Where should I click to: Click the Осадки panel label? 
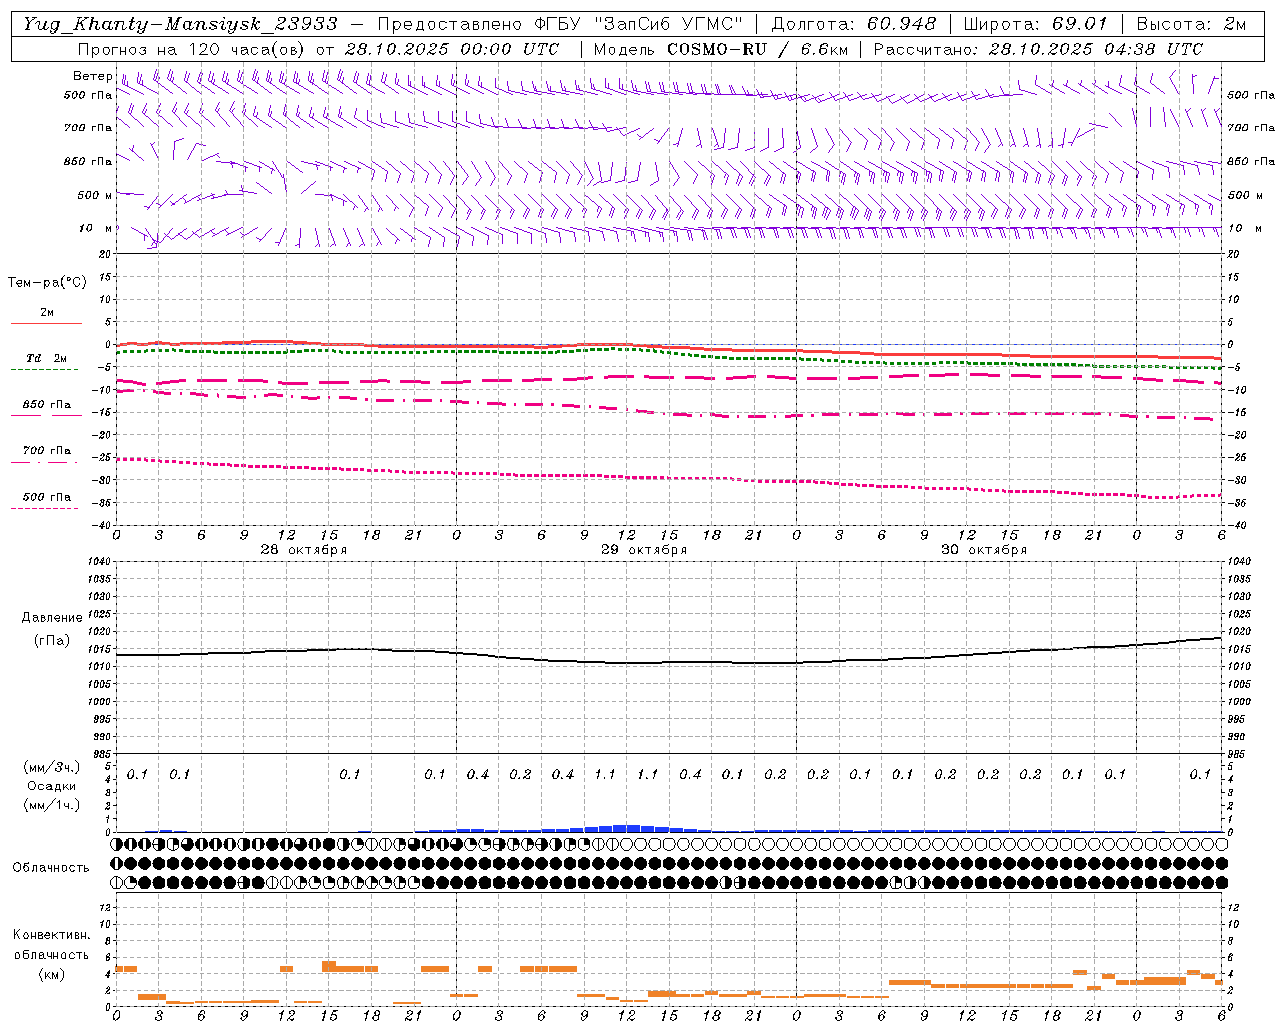[x=52, y=786]
